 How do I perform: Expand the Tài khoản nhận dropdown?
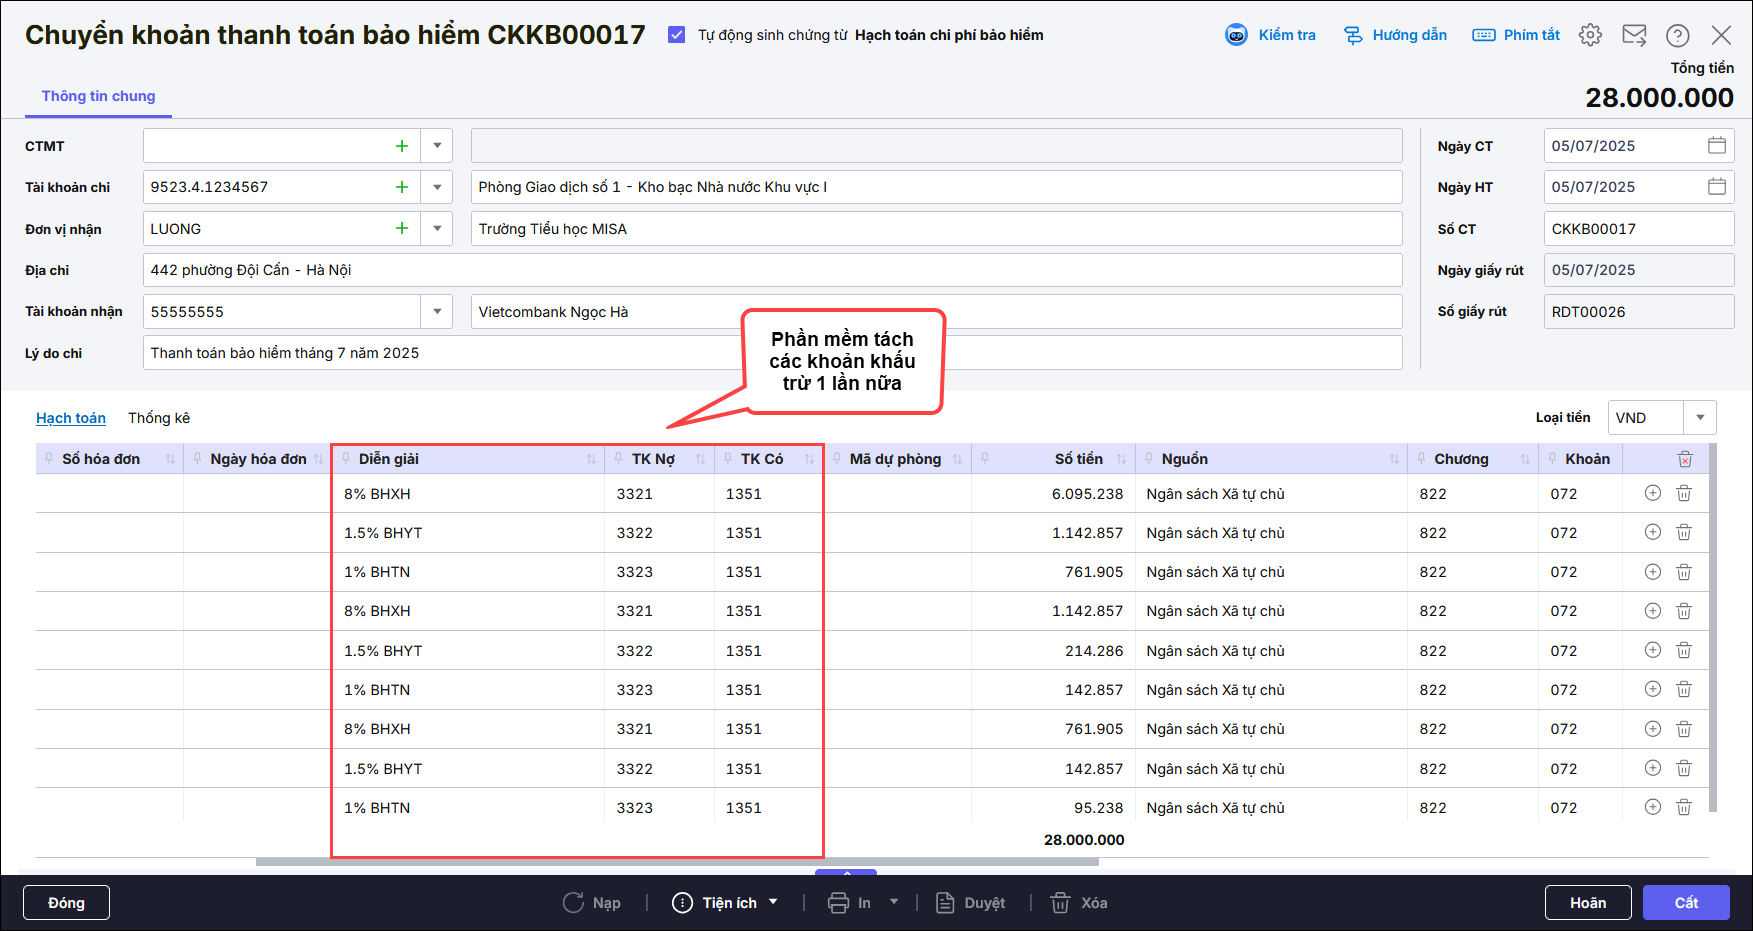pos(437,312)
